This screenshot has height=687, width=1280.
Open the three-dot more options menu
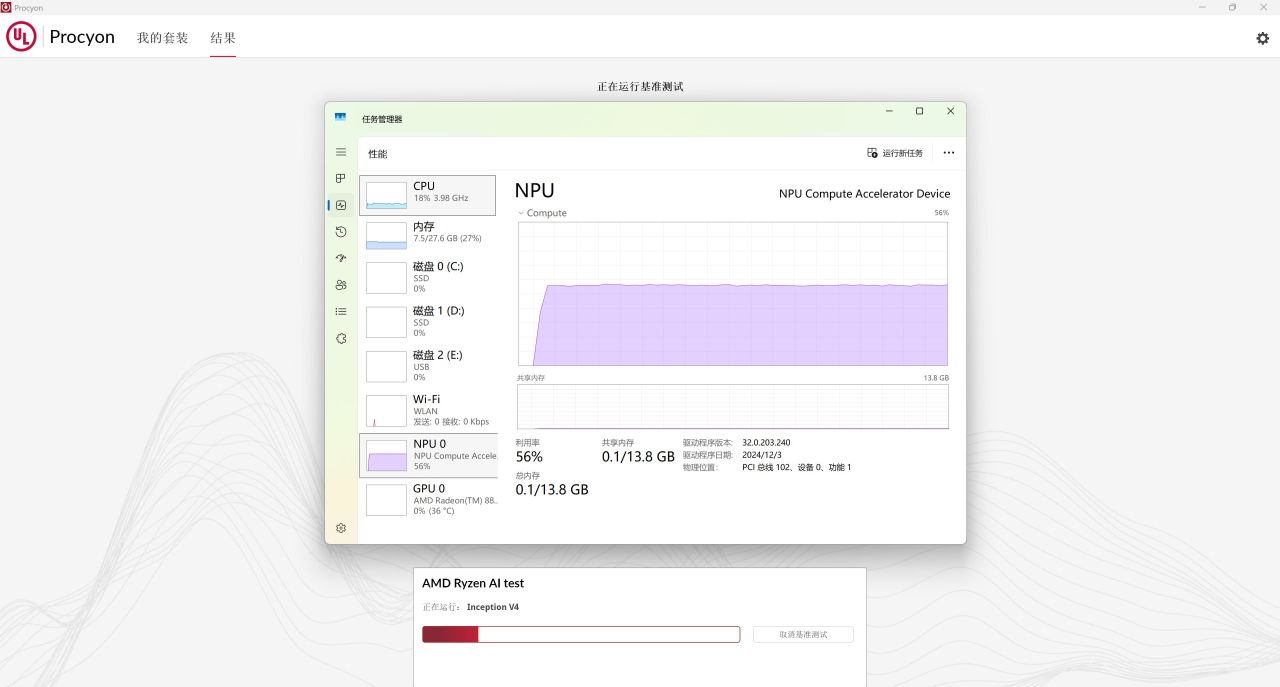[x=949, y=153]
